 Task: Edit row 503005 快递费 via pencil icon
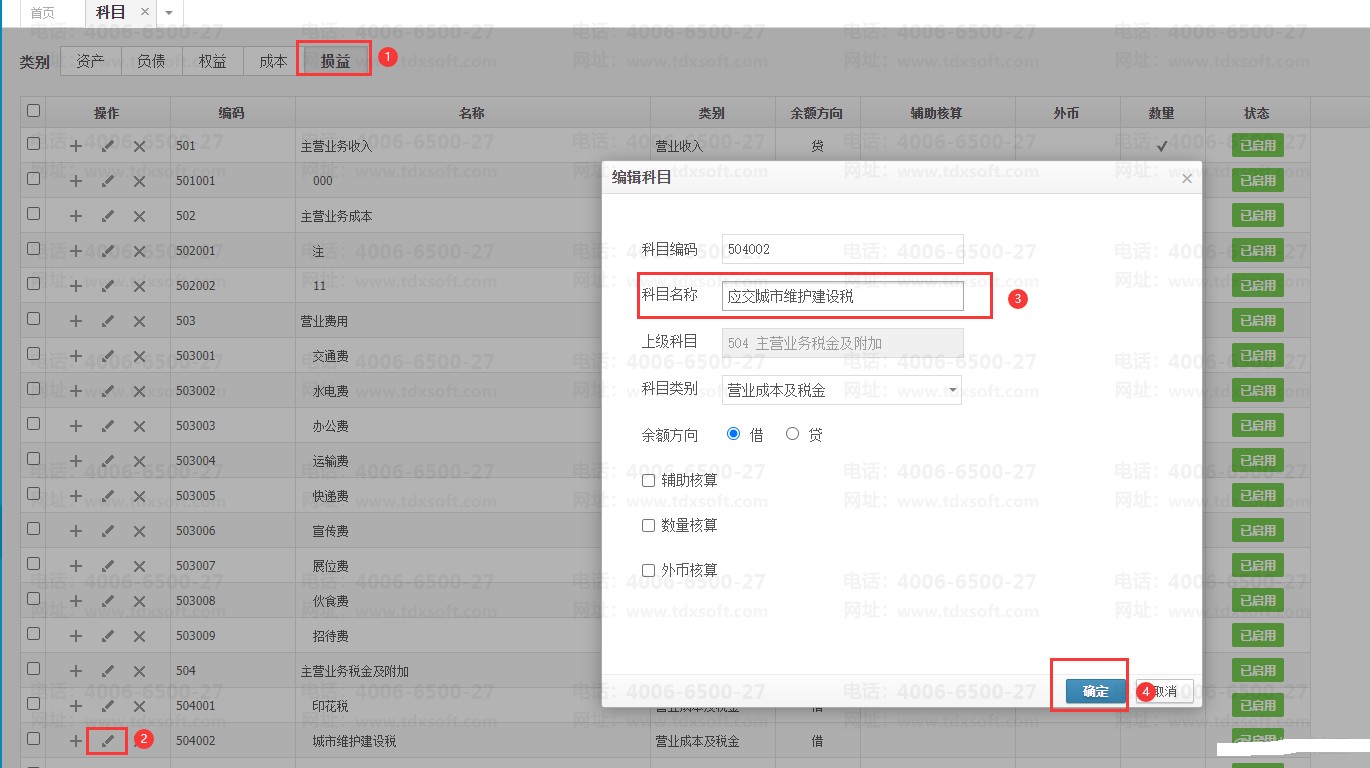(x=107, y=496)
